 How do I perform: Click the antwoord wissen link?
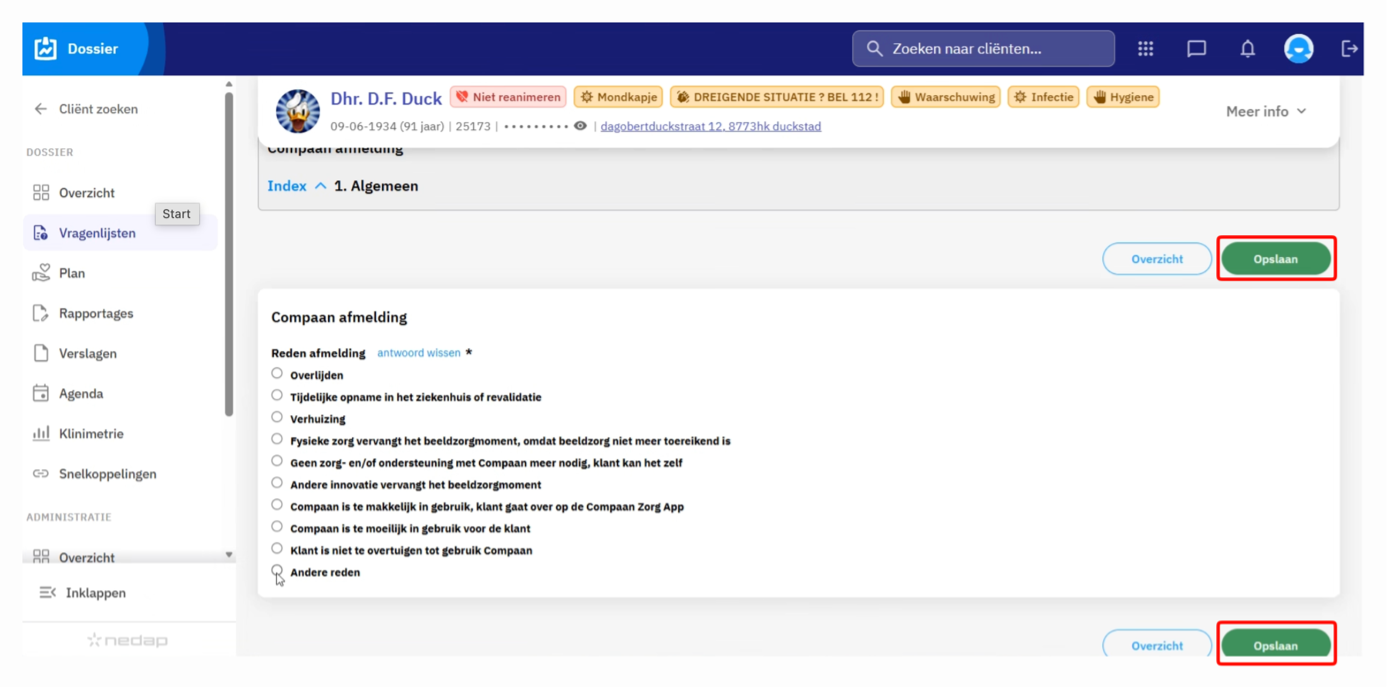pos(419,353)
